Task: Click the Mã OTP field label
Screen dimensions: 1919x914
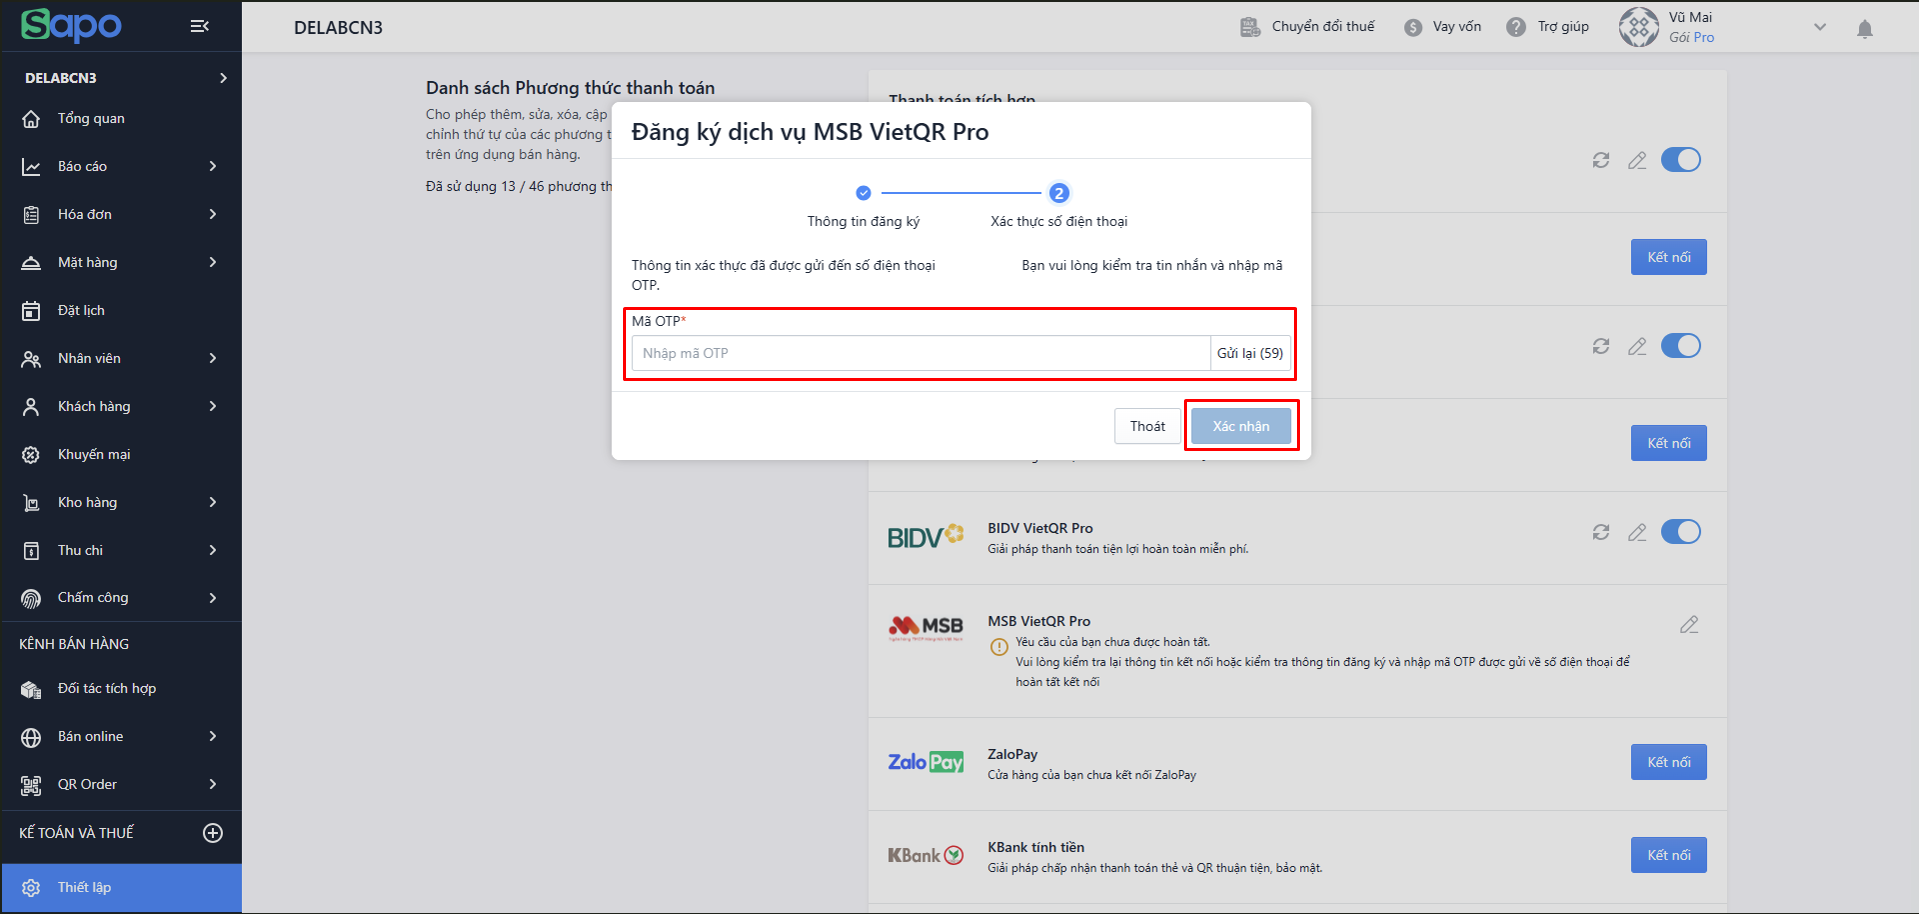Action: (659, 321)
